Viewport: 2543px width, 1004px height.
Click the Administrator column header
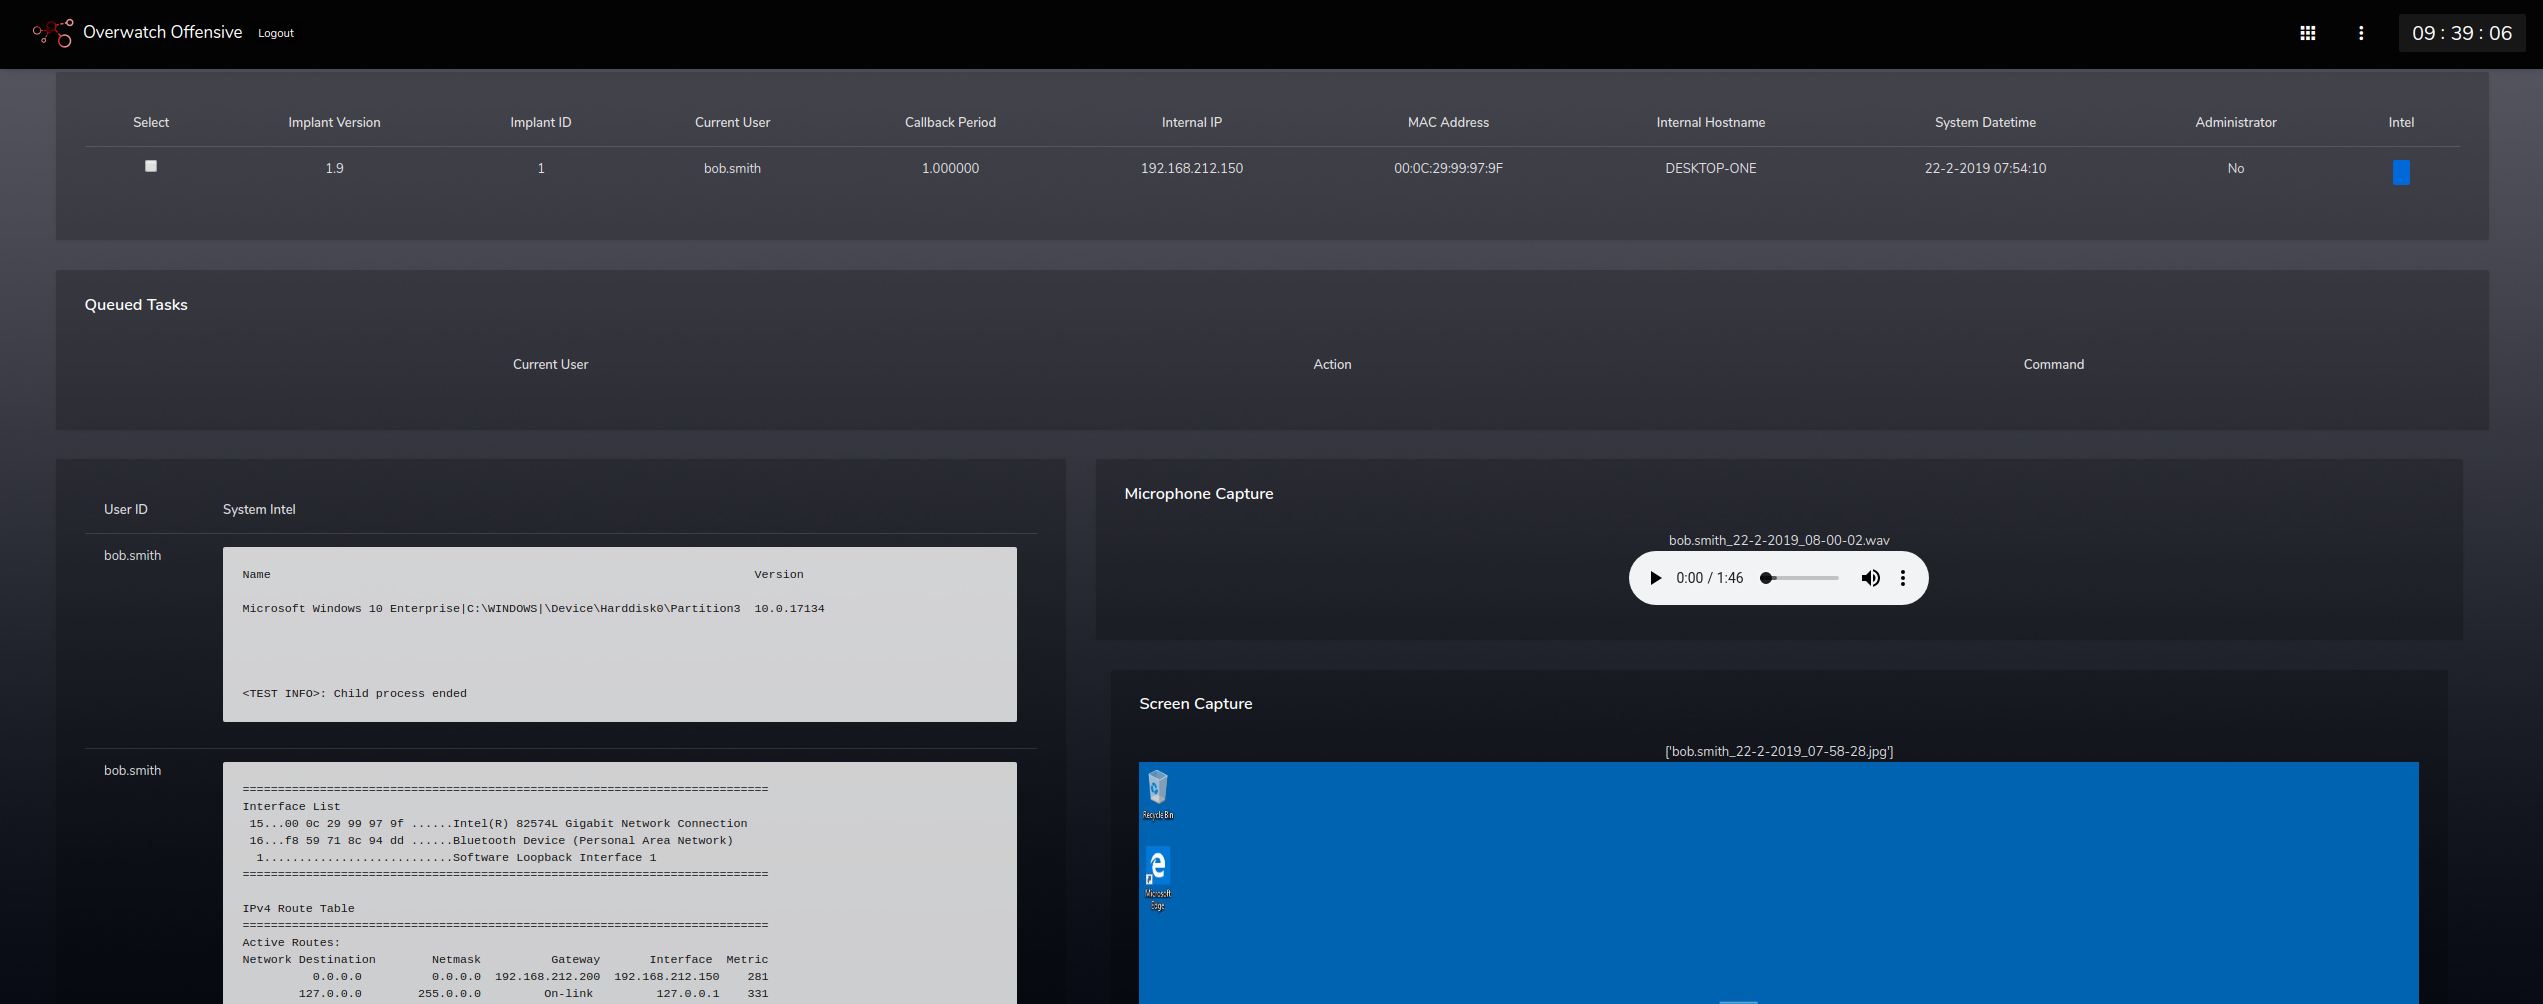tap(2235, 122)
